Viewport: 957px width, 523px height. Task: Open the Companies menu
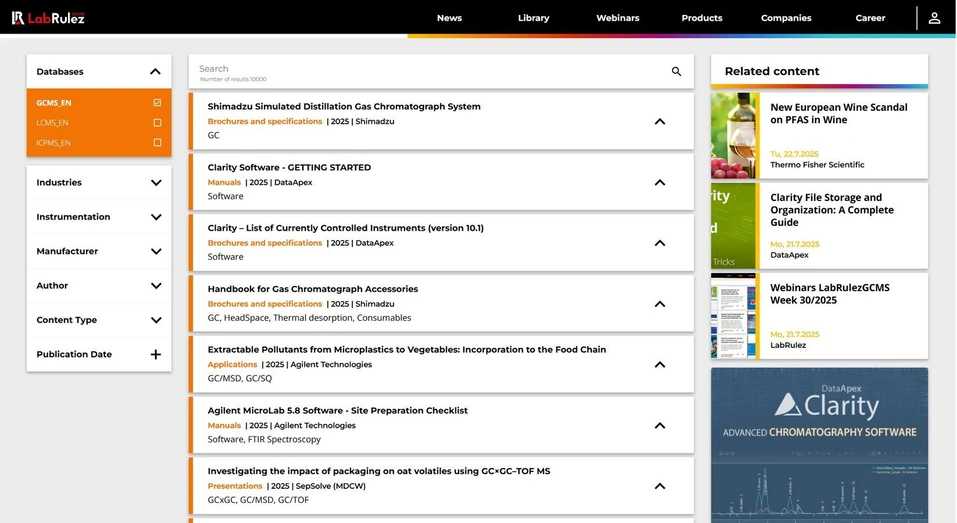(786, 18)
